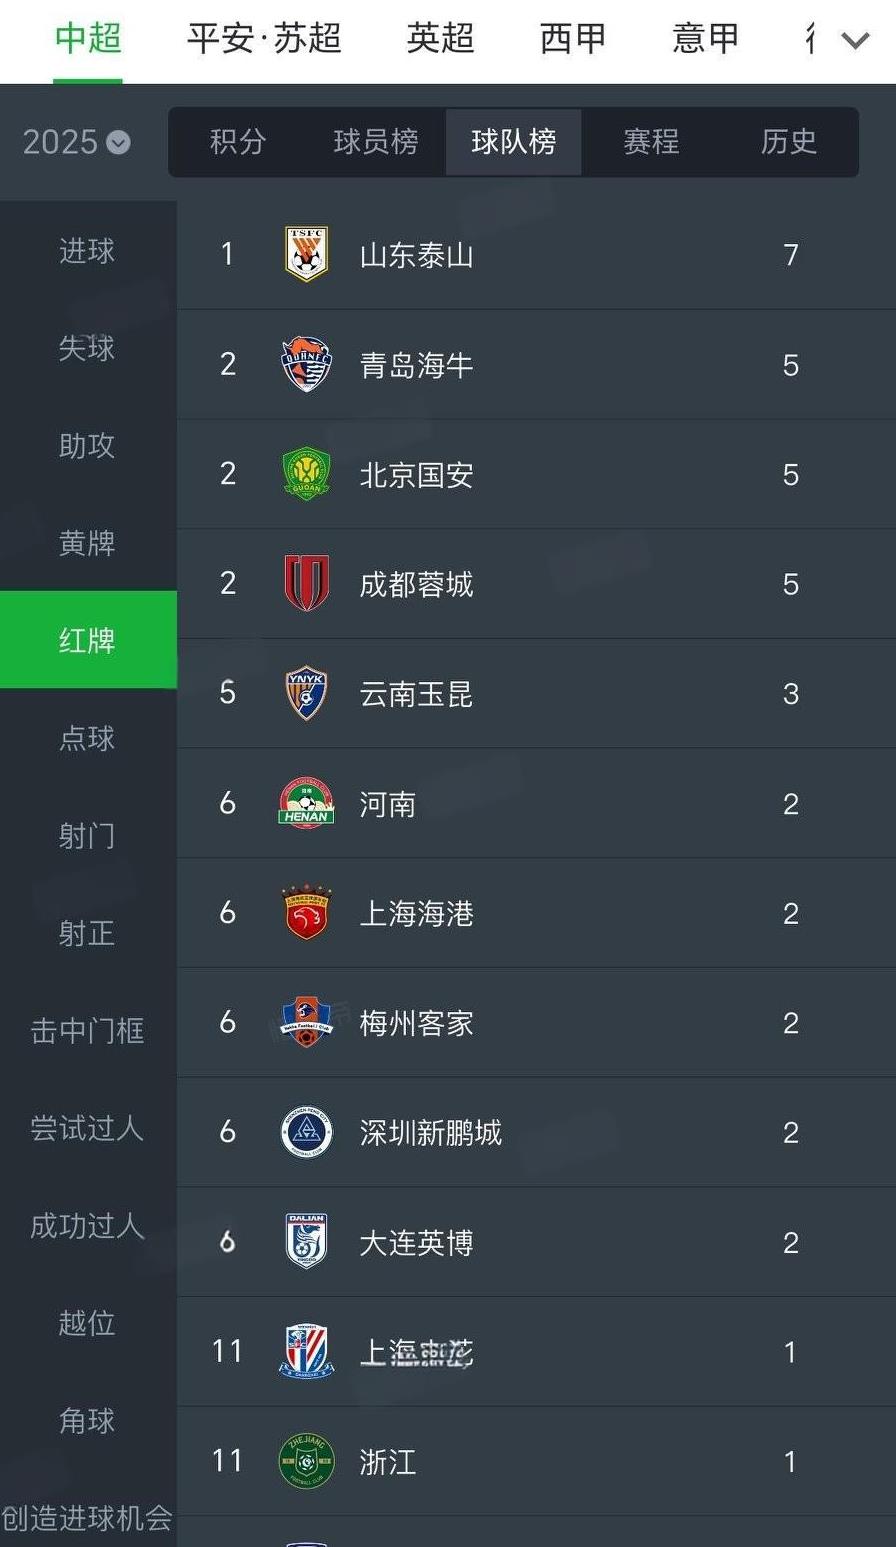The image size is (896, 1547).
Task: Open the Beijing Guoan green badge
Action: pos(306,474)
